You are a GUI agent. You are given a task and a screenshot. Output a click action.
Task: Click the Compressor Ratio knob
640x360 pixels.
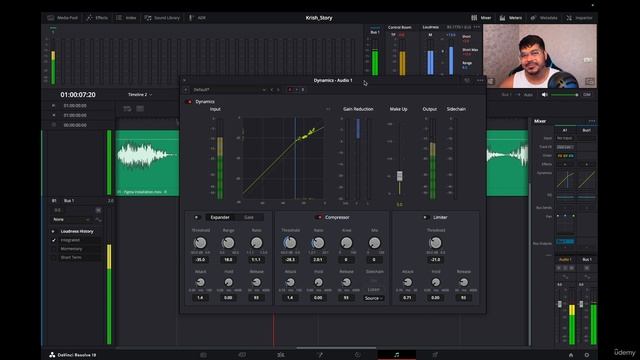click(318, 243)
